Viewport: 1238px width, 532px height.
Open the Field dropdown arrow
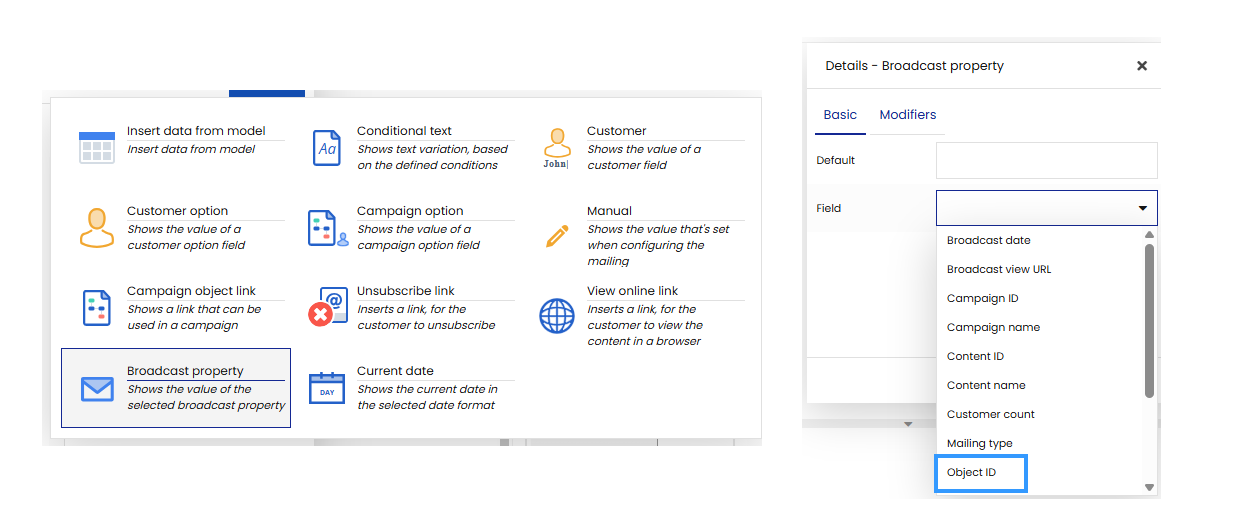pyautogui.click(x=1142, y=208)
